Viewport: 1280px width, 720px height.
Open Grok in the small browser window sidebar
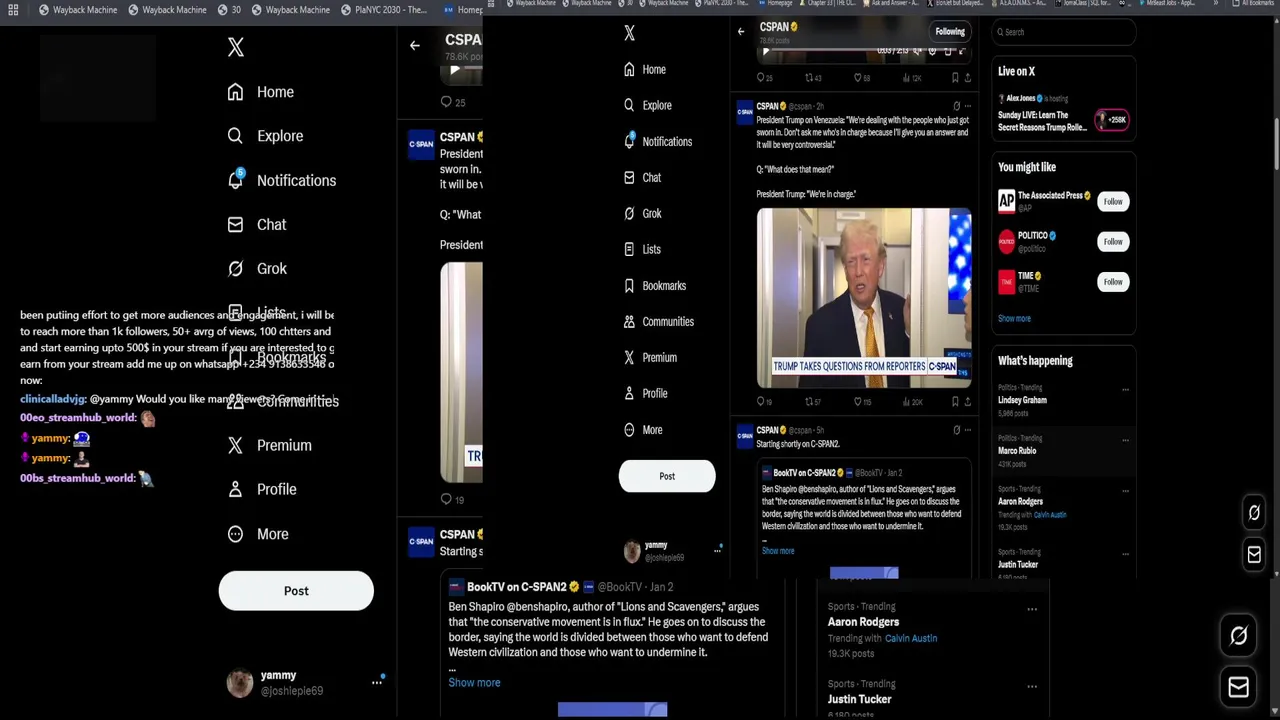click(642, 213)
